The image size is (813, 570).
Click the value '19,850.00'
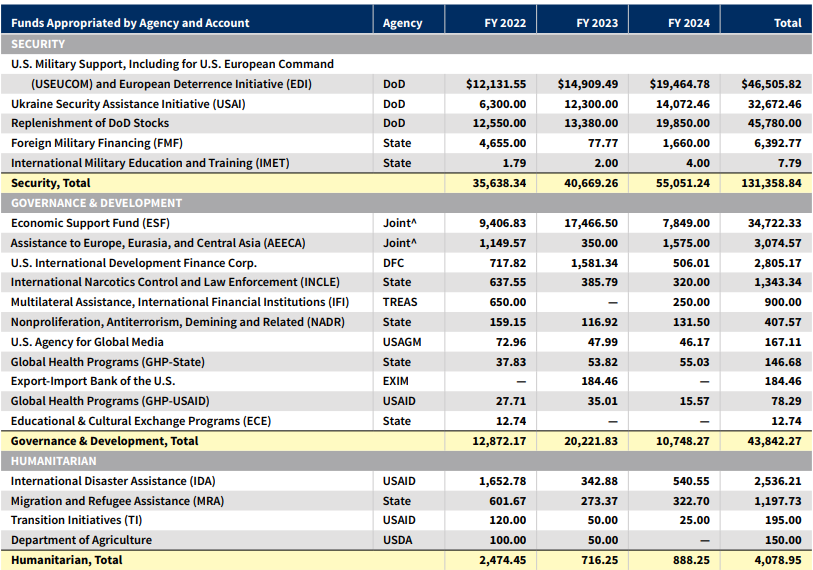(682, 123)
